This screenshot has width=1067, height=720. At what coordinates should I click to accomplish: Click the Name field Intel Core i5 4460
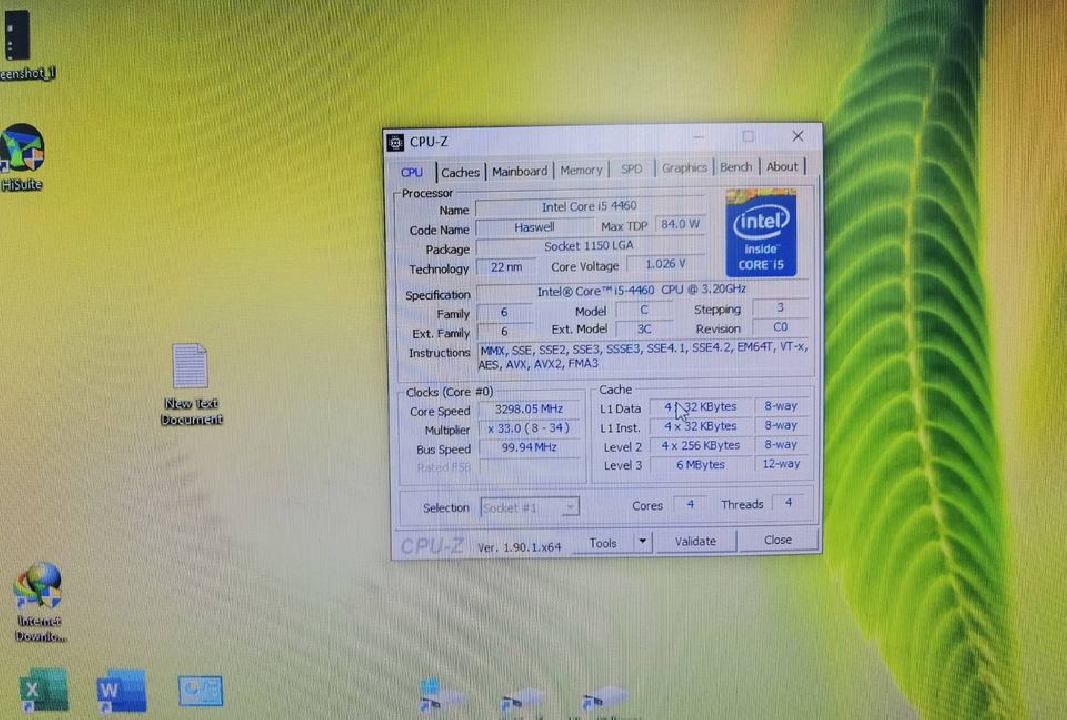pyautogui.click(x=589, y=206)
